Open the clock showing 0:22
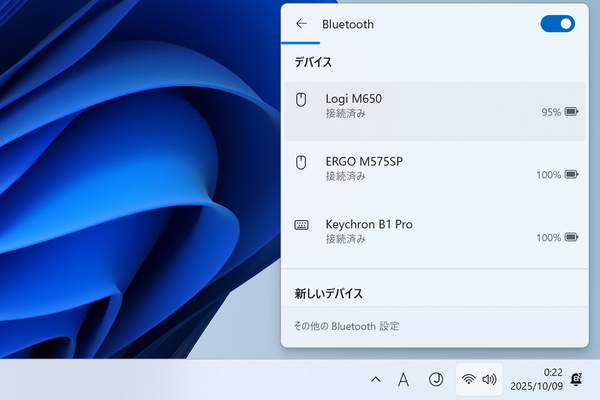This screenshot has height=400, width=600. click(553, 372)
